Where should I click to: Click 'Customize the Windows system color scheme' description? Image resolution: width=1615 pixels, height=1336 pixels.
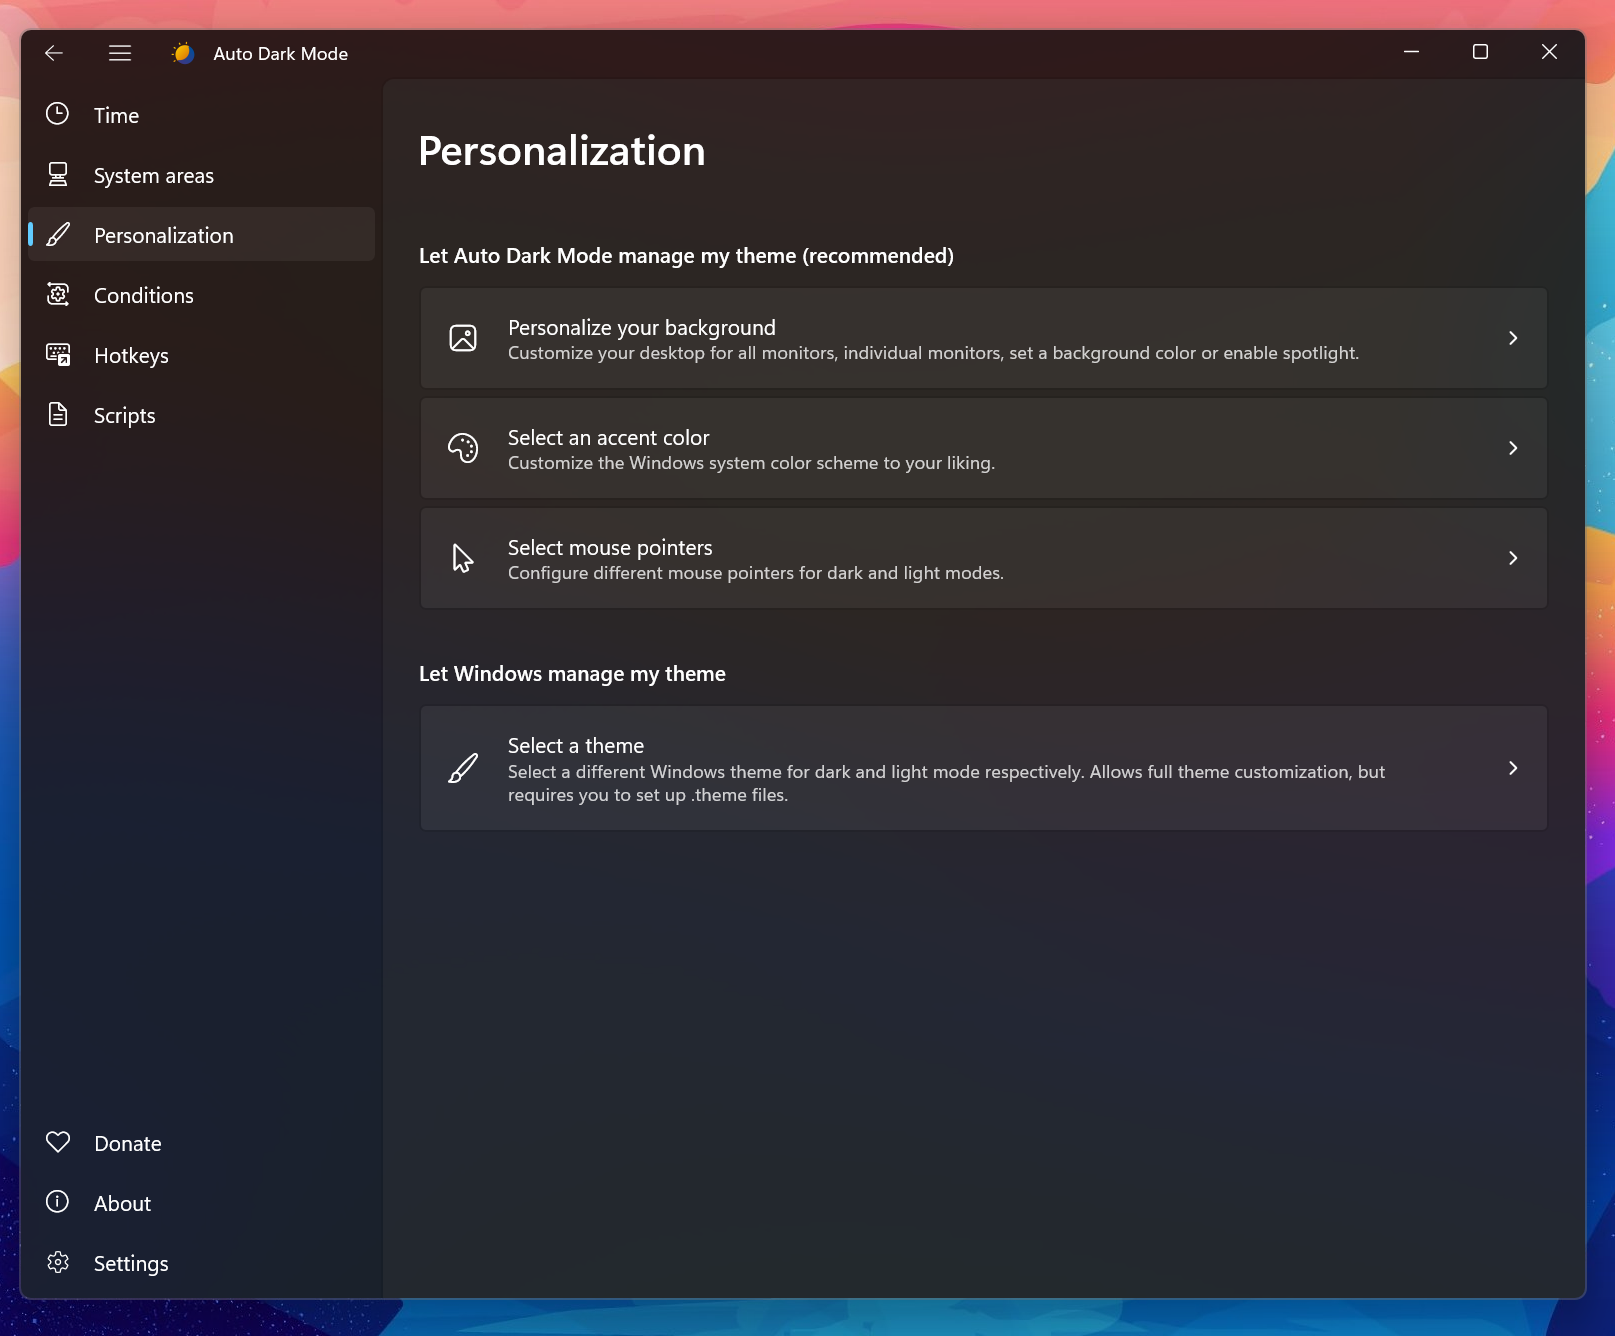point(751,463)
